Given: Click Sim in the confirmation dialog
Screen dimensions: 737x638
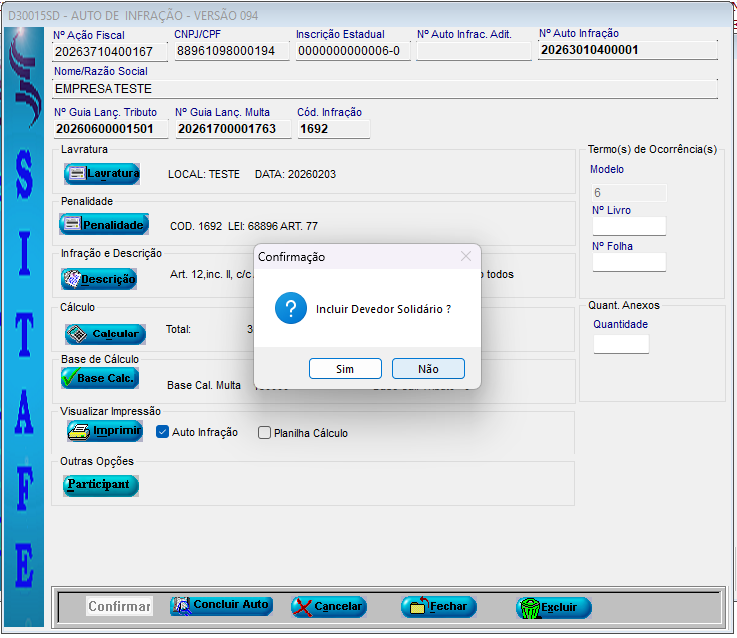Looking at the screenshot, I should [345, 369].
